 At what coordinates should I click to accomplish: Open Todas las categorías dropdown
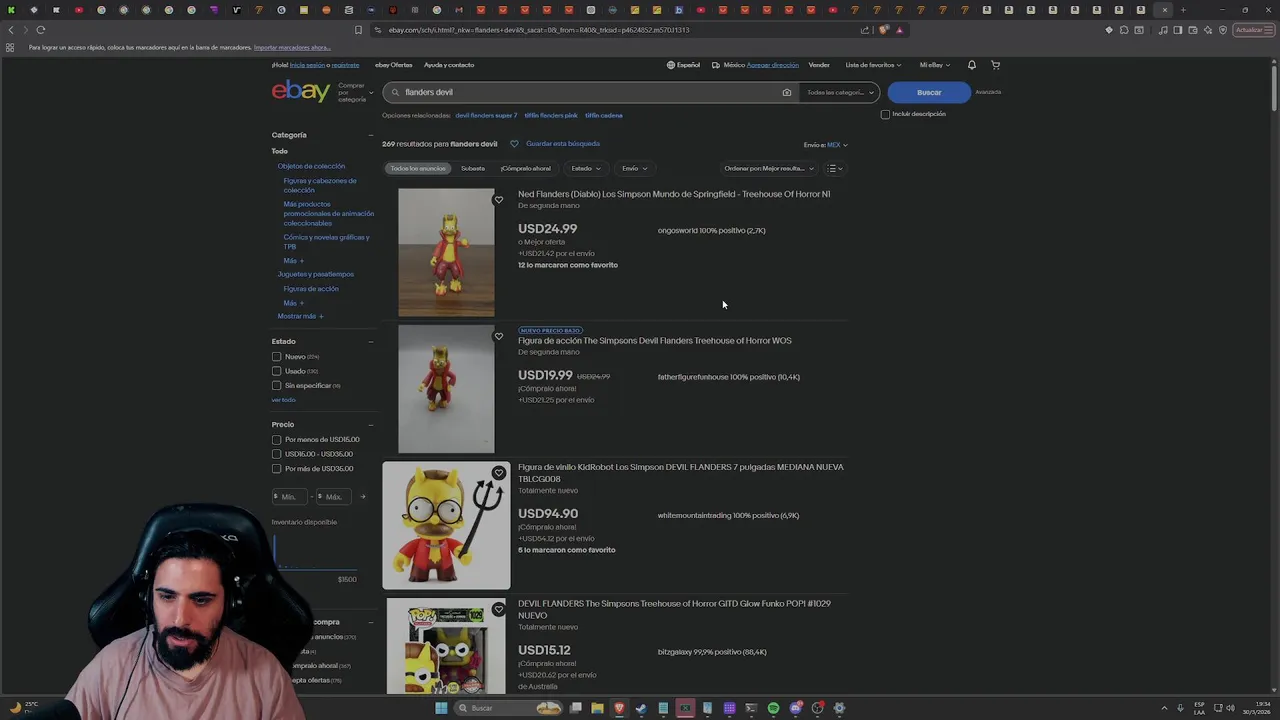(x=840, y=92)
